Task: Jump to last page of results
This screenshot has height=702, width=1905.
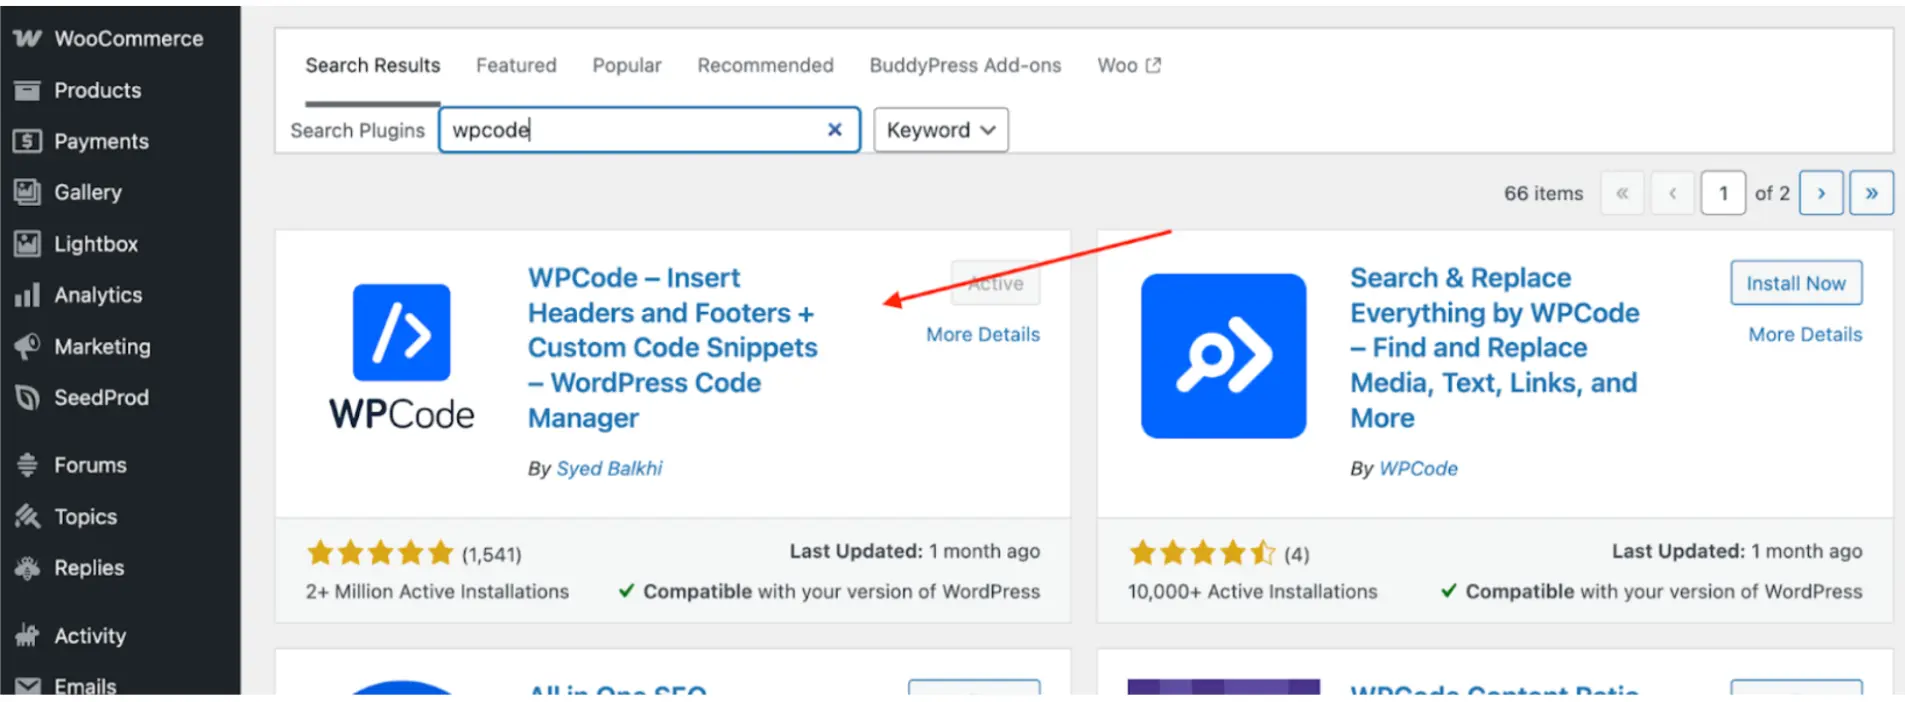Action: tap(1870, 193)
